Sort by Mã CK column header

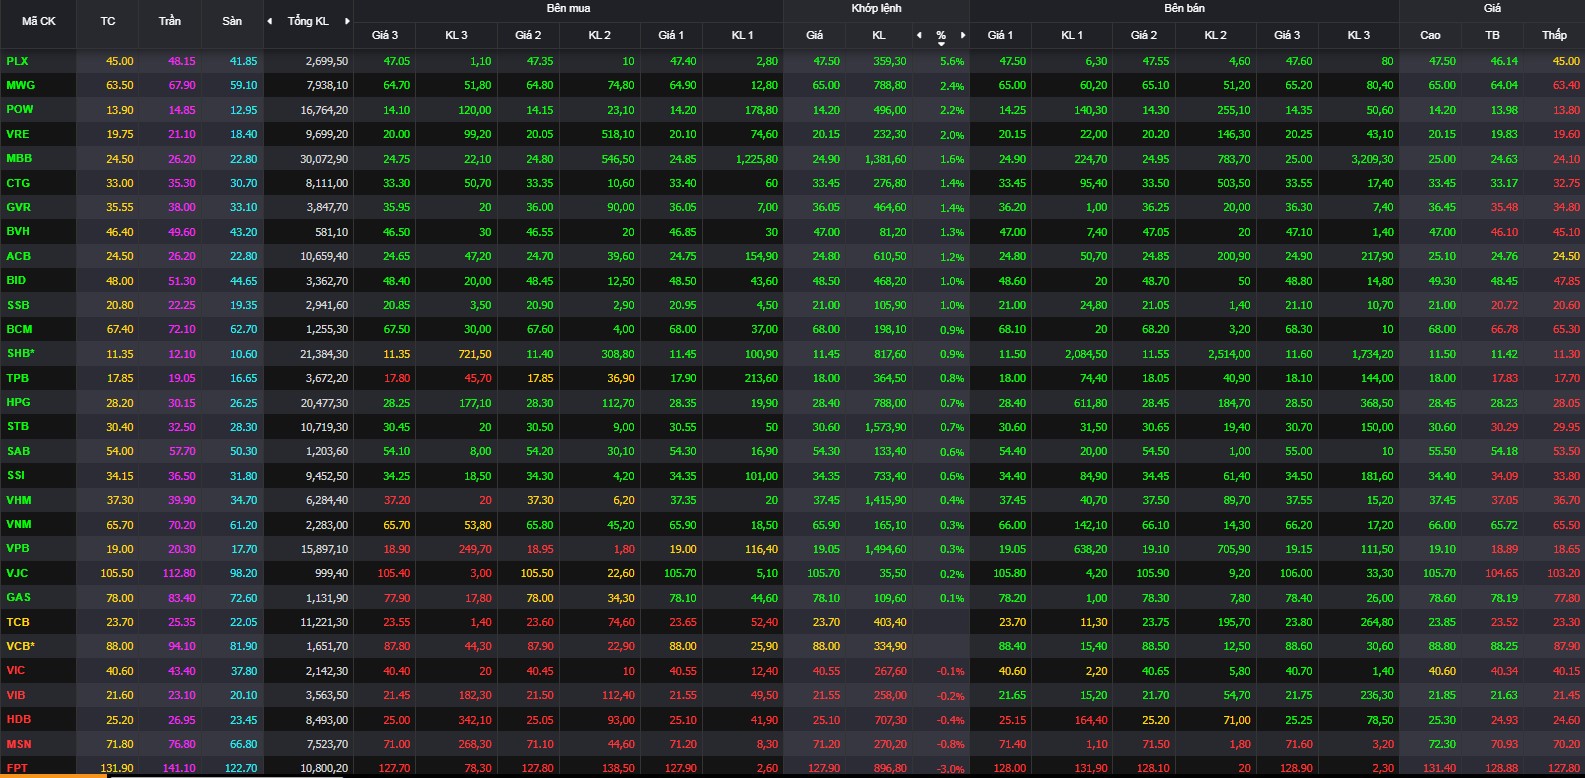[x=39, y=21]
